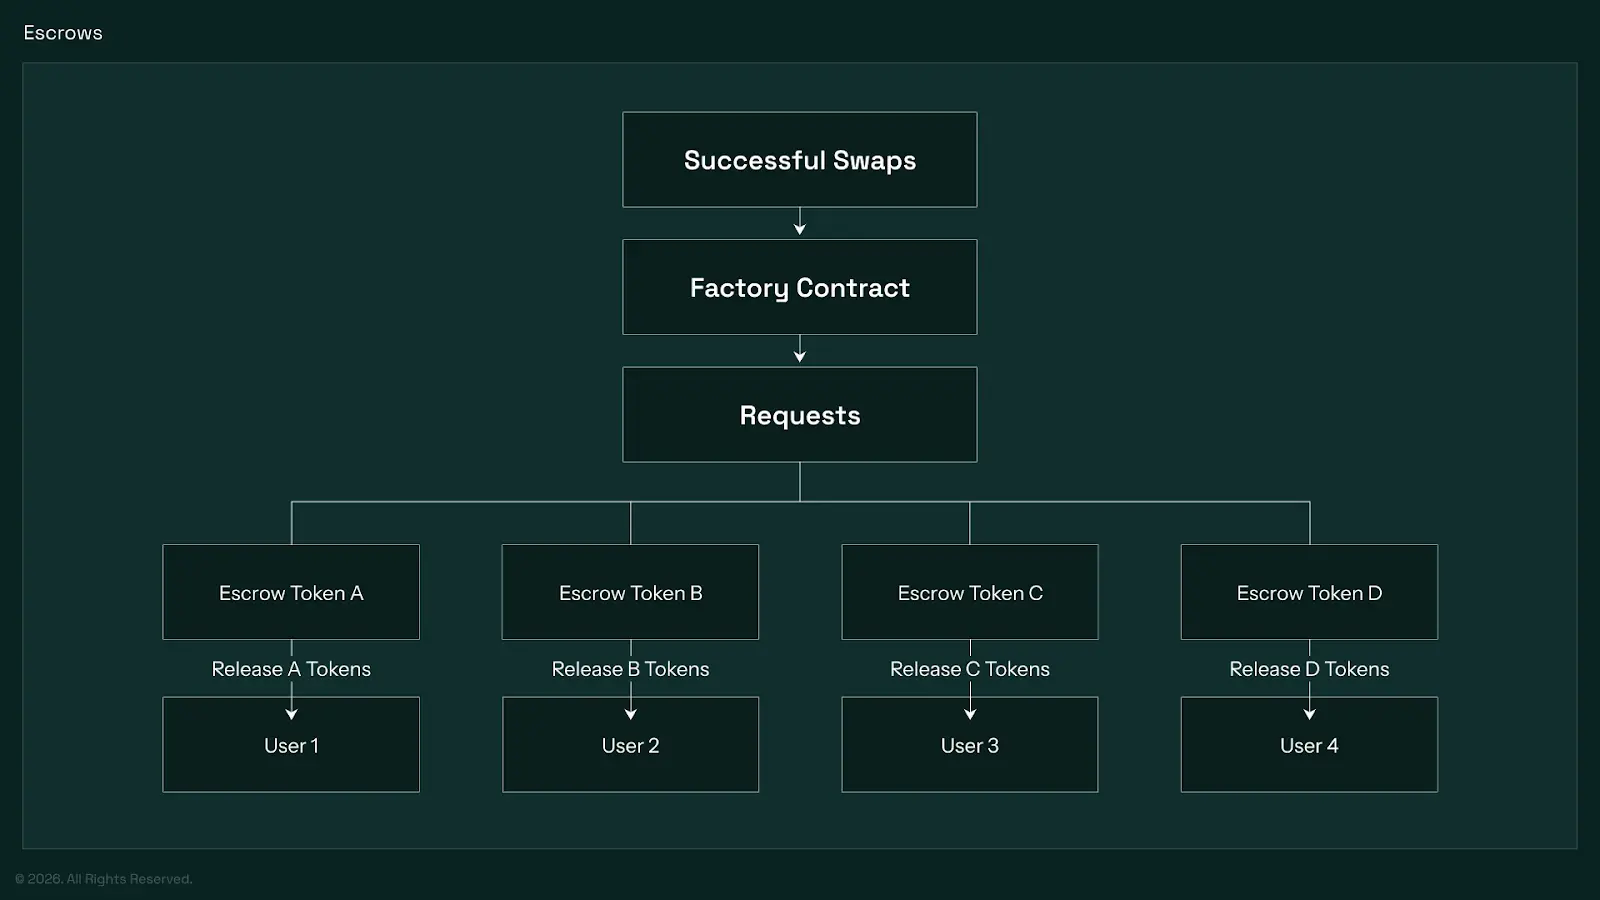Click the arrowhead pointing into User 4
This screenshot has width=1600, height=900.
(1309, 714)
